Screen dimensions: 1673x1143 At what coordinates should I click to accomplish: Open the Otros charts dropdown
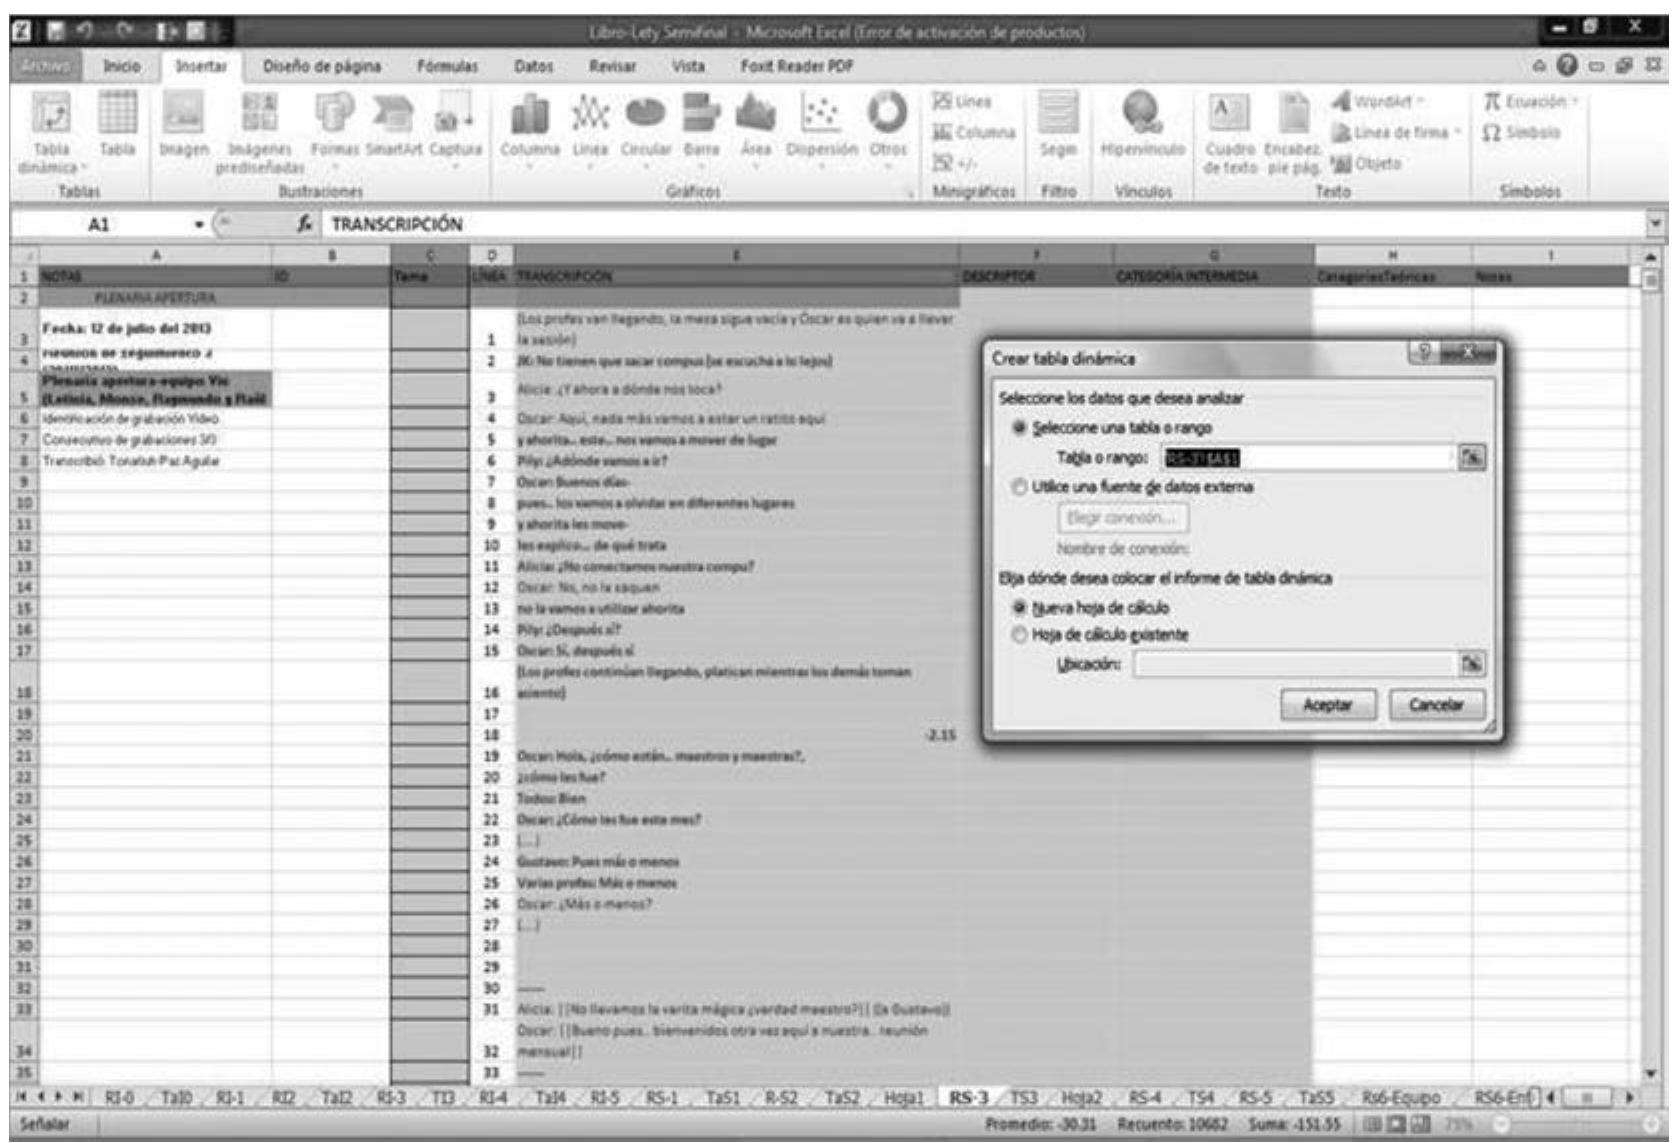point(886,120)
